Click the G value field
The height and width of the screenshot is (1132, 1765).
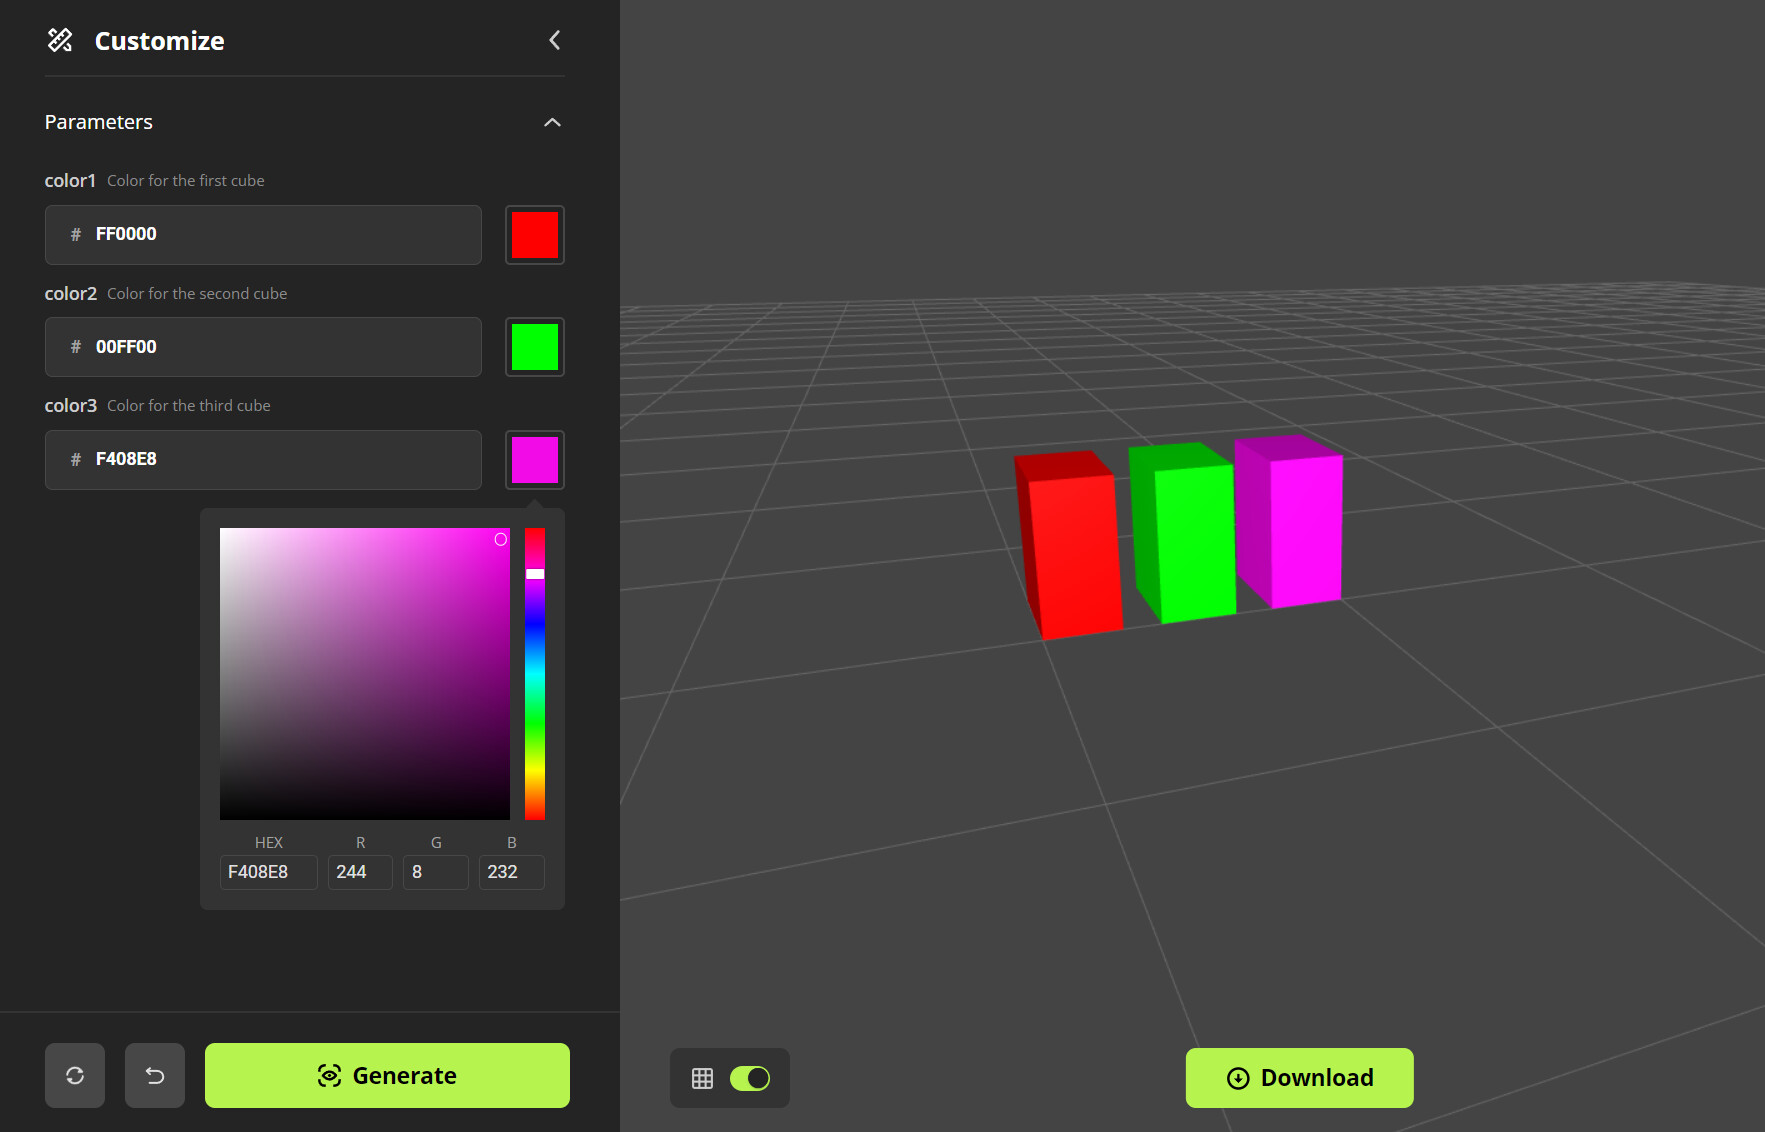(x=435, y=872)
